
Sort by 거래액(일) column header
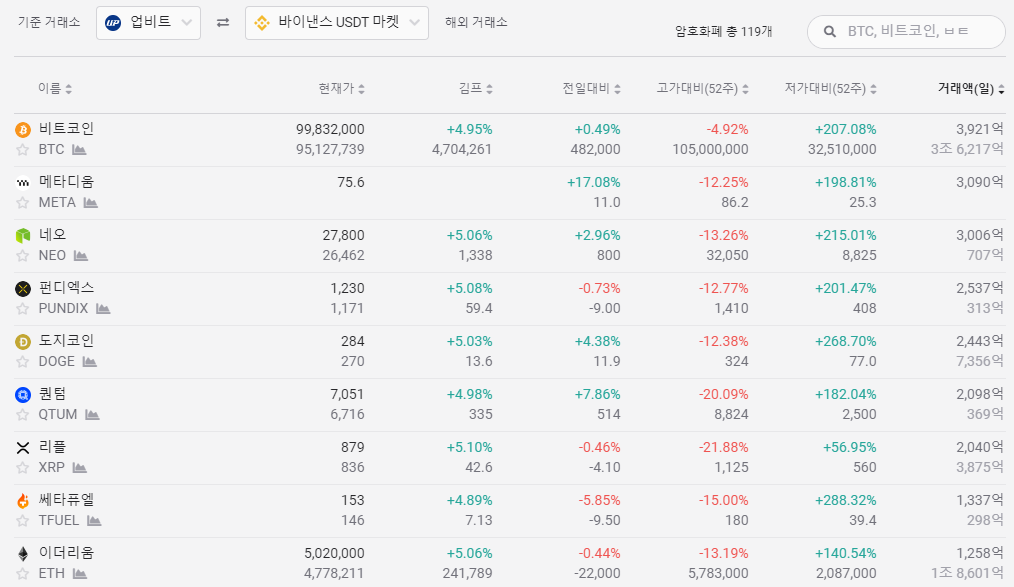pos(971,89)
